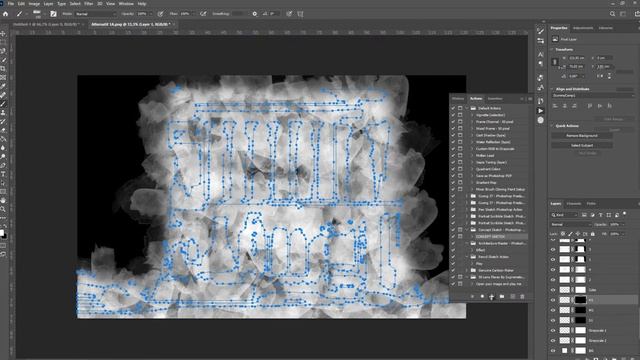Select the Move tool

tap(3, 33)
